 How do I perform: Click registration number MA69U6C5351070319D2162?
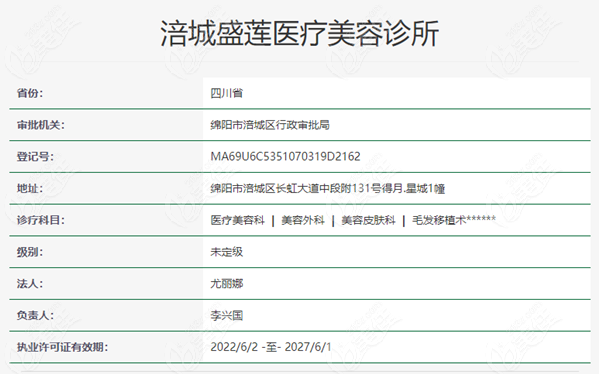pos(285,156)
